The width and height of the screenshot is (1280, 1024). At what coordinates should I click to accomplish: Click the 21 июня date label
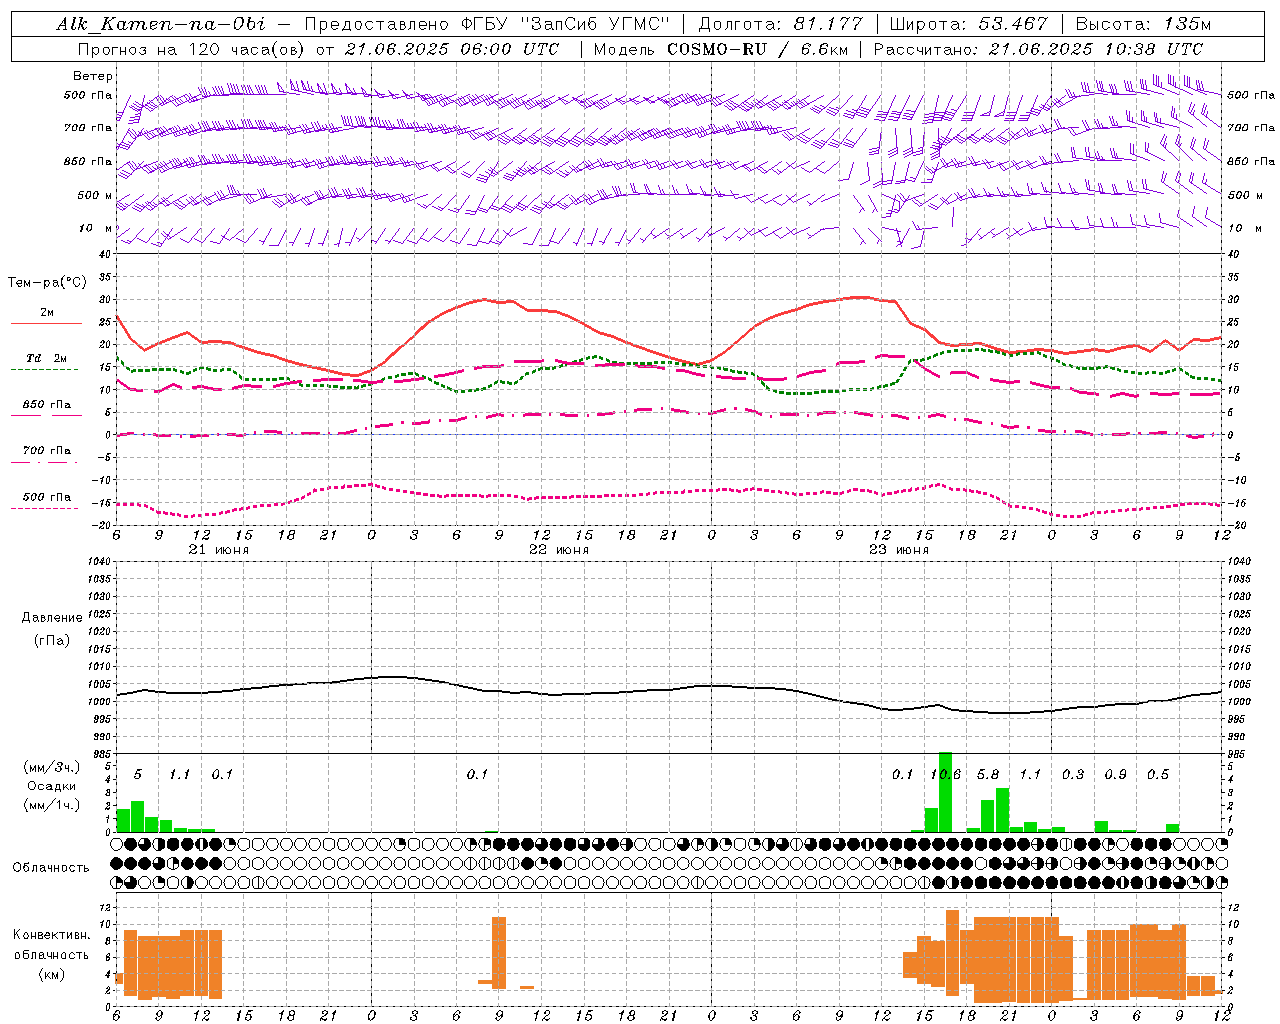[x=219, y=550]
